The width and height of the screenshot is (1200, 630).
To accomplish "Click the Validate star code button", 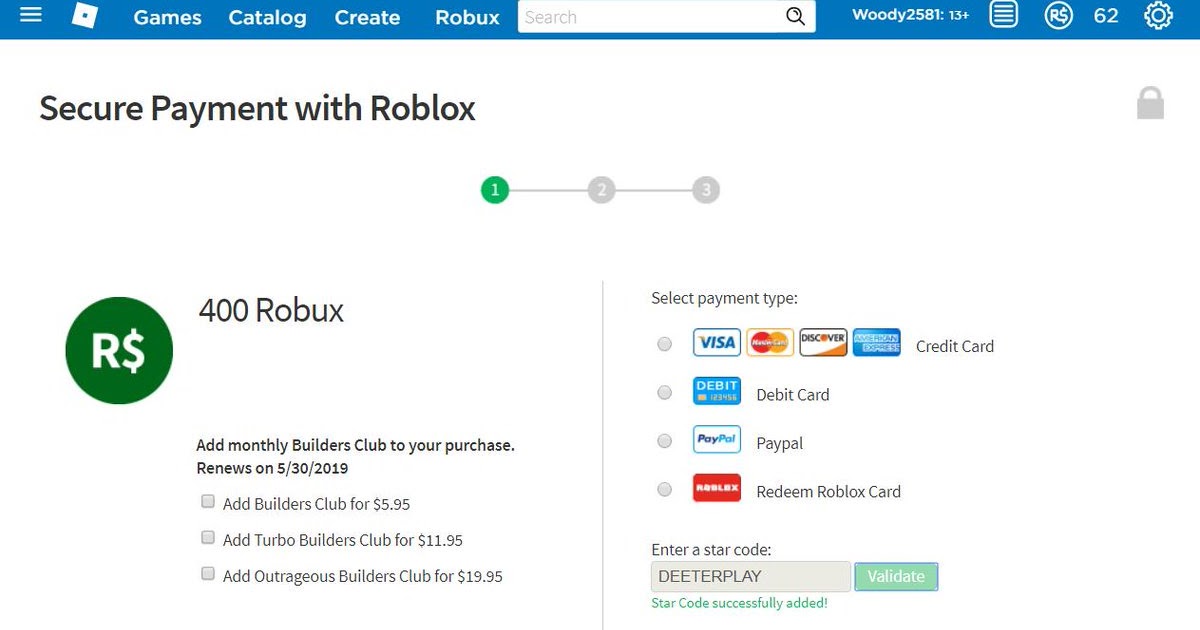I will click(896, 576).
